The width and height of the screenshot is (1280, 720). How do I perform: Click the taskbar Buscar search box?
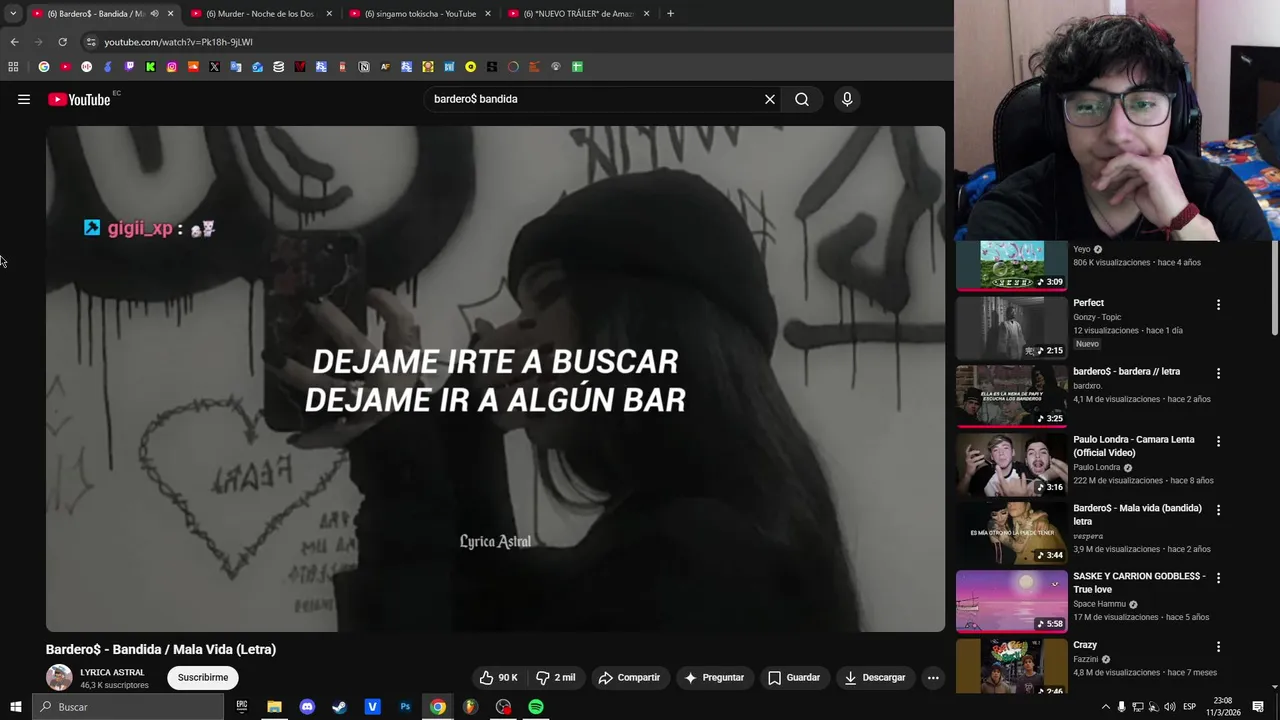coord(128,707)
